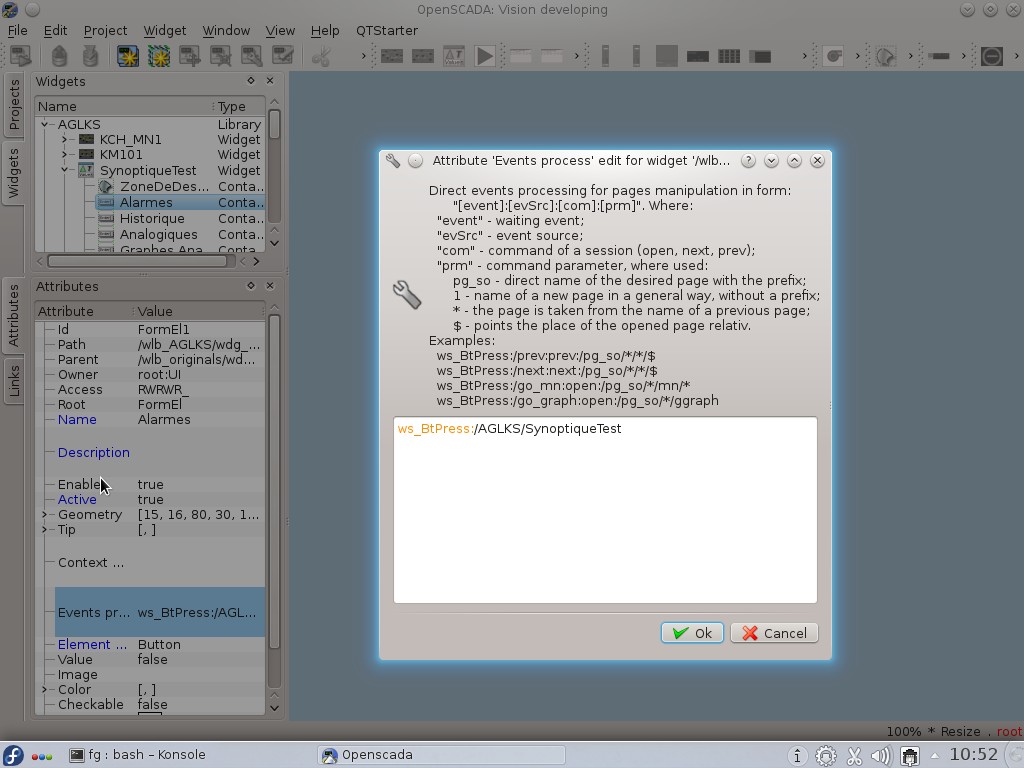
Task: Click the close button of Attributes panel
Action: tap(269, 286)
